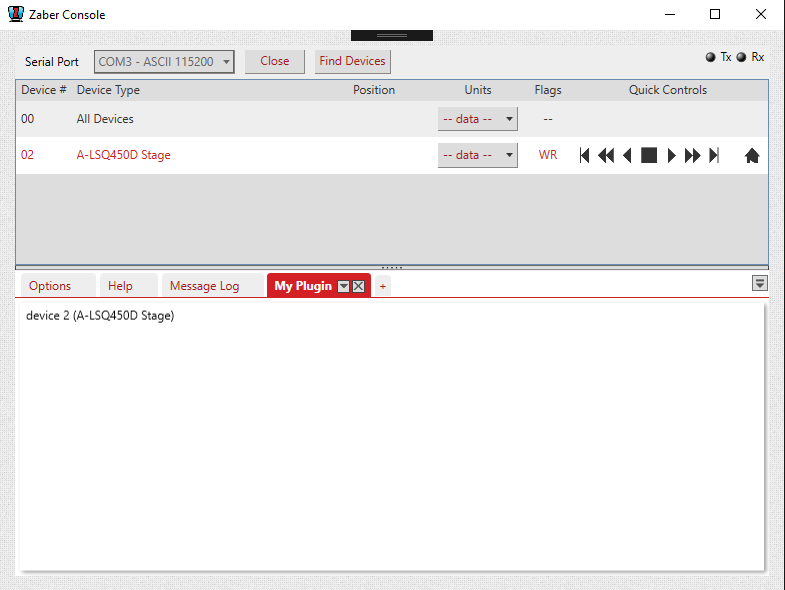Click the Position column header
The width and height of the screenshot is (785, 590).
(x=374, y=90)
